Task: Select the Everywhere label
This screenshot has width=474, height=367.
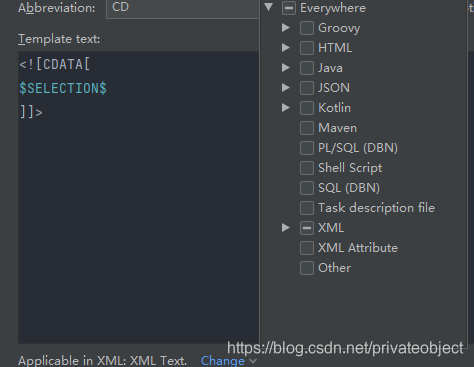Action: click(333, 8)
